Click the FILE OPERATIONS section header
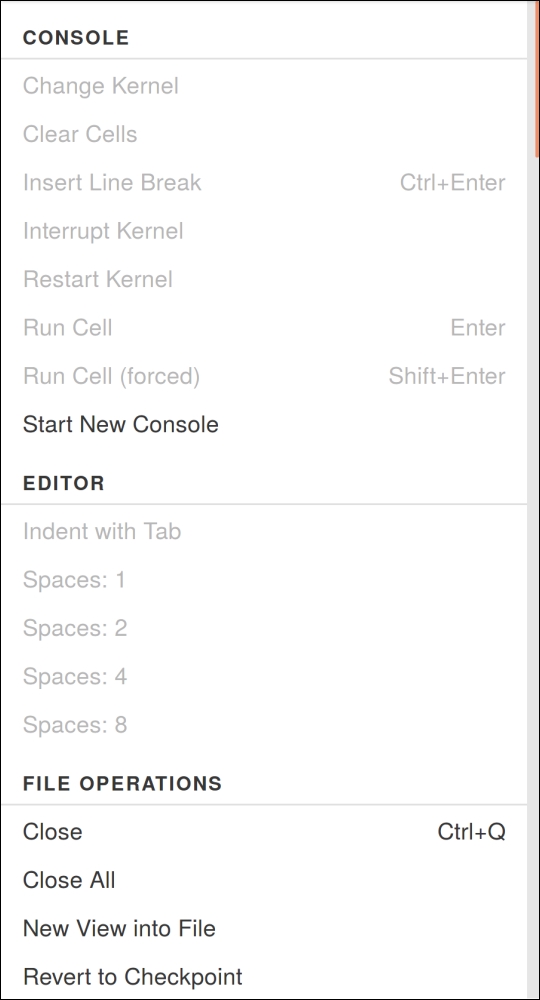Viewport: 540px width, 1000px height. coord(122,783)
